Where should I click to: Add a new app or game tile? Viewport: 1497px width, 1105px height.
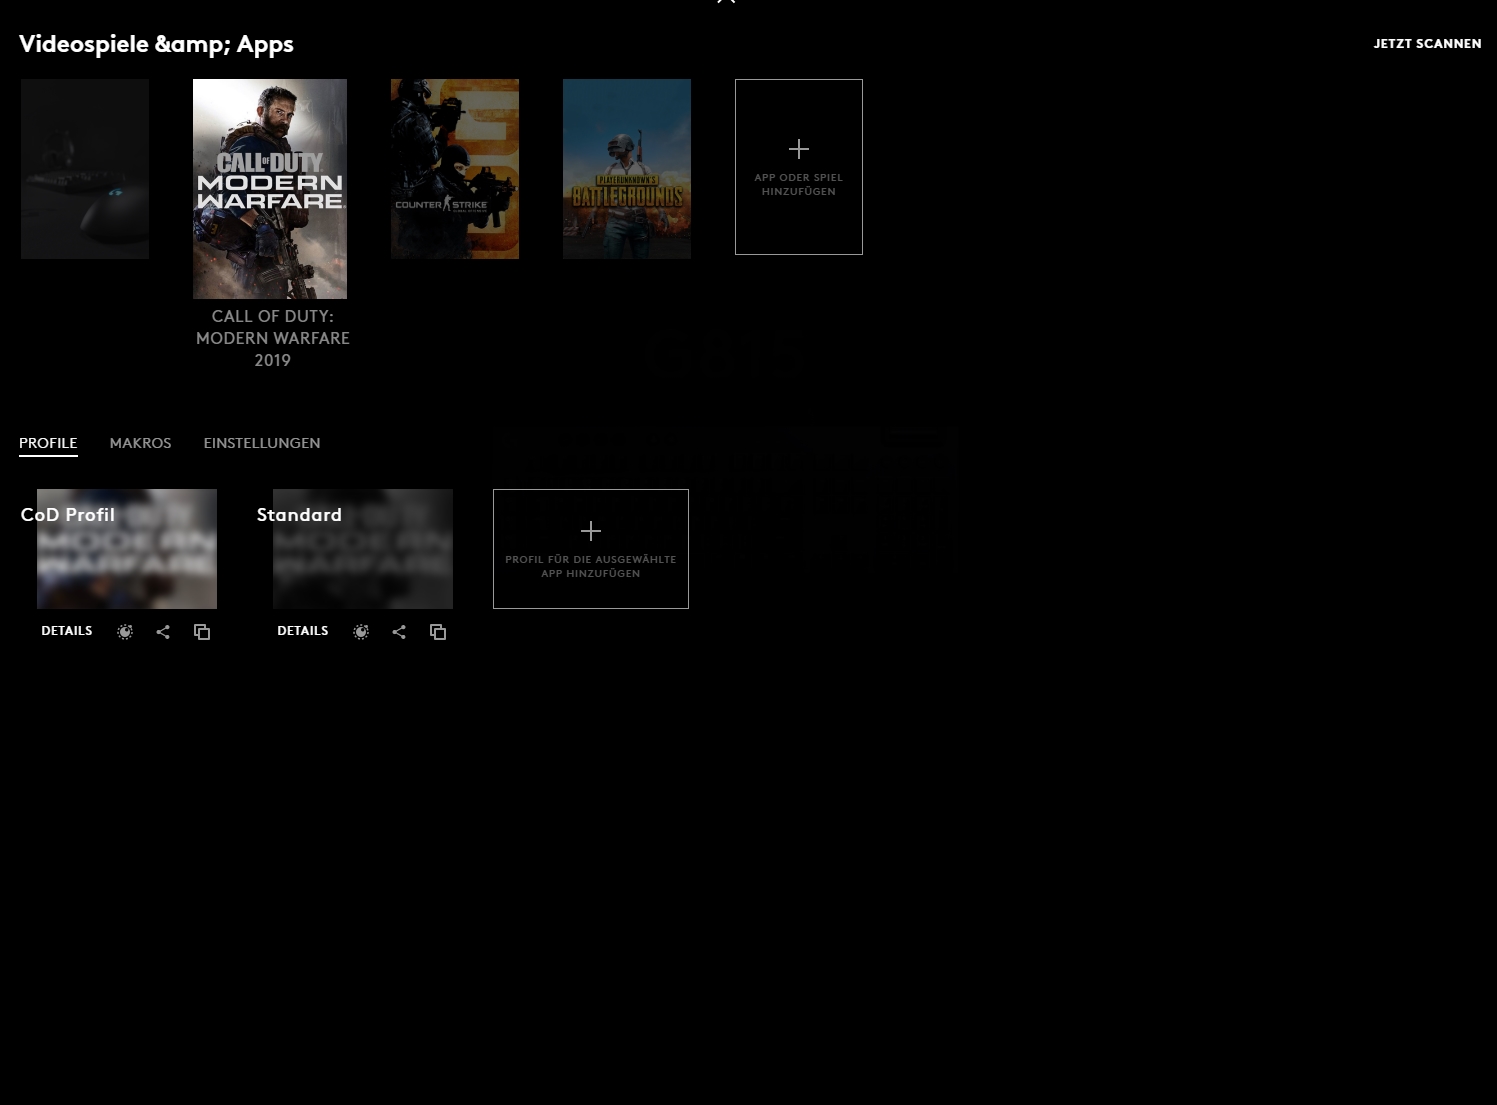pos(799,167)
